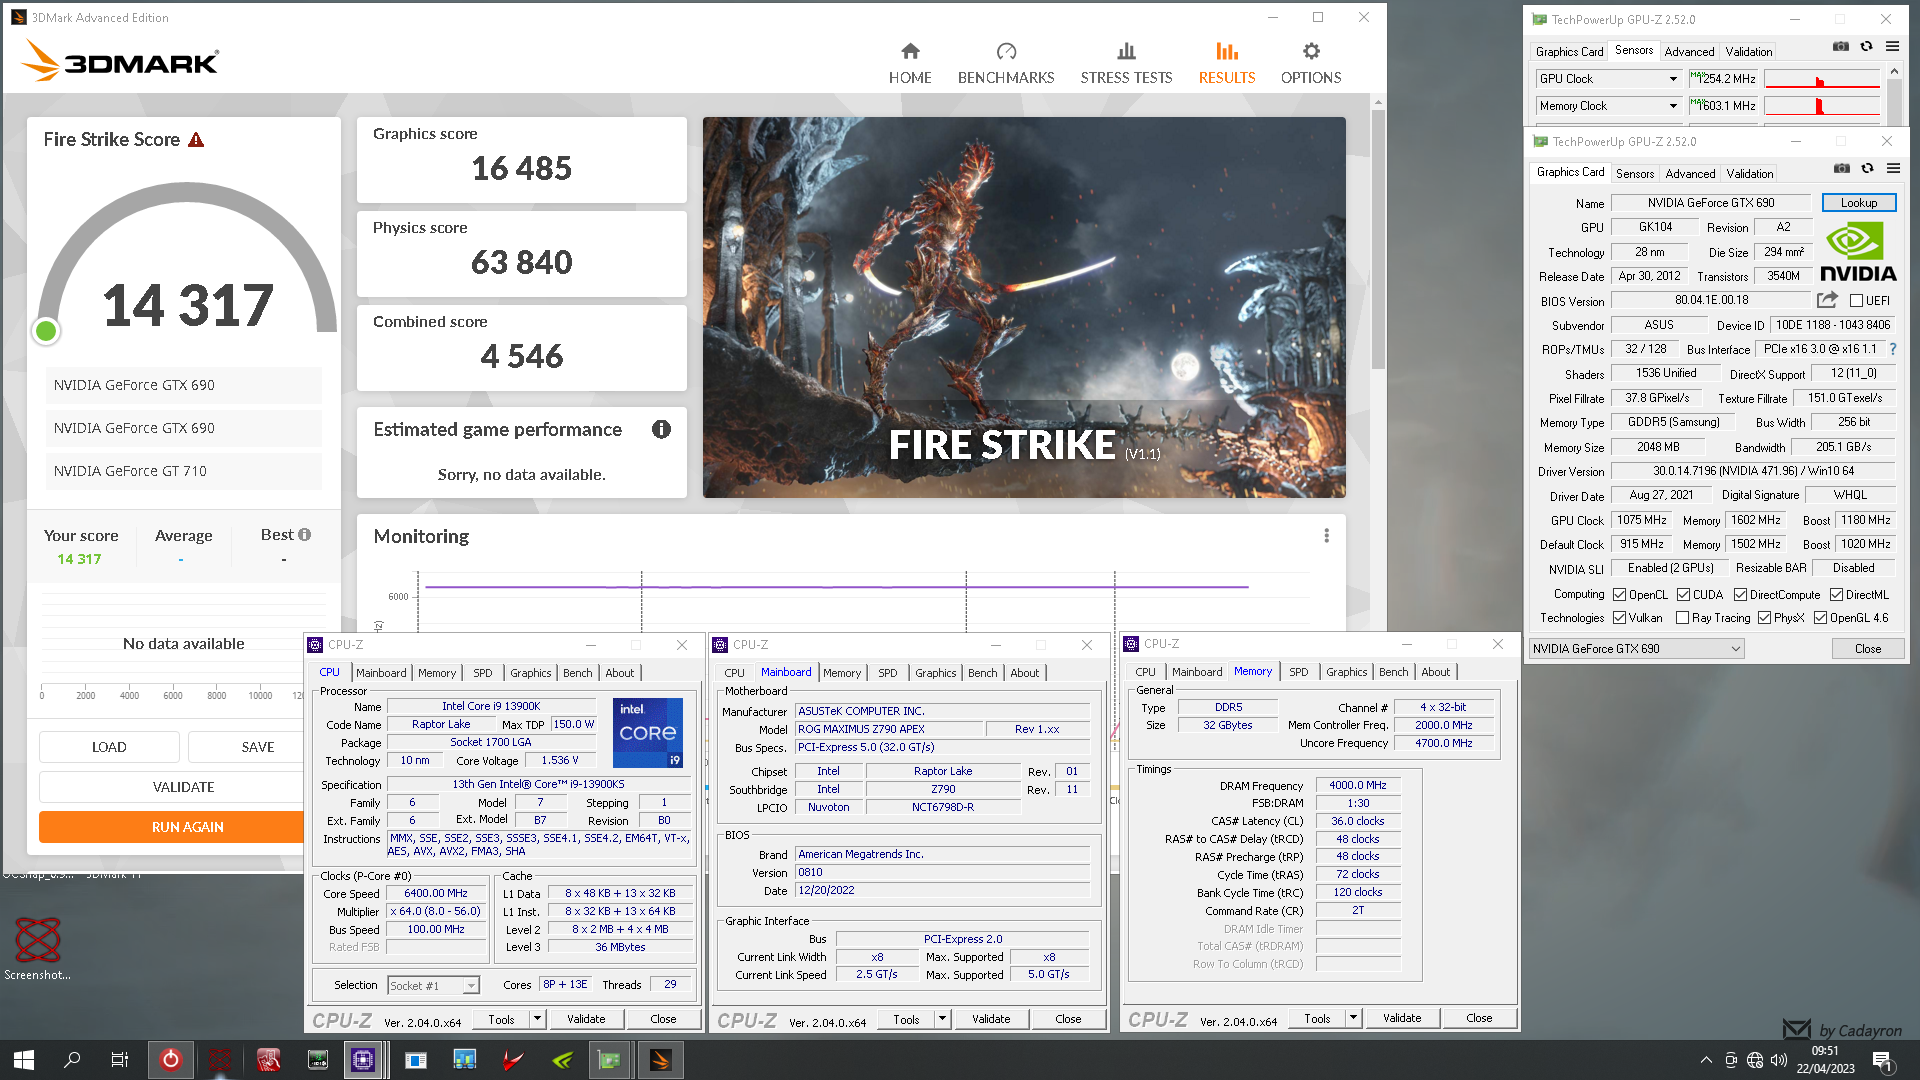Screen dimensions: 1920x1080
Task: Click the Best score info icon
Action: 305,535
